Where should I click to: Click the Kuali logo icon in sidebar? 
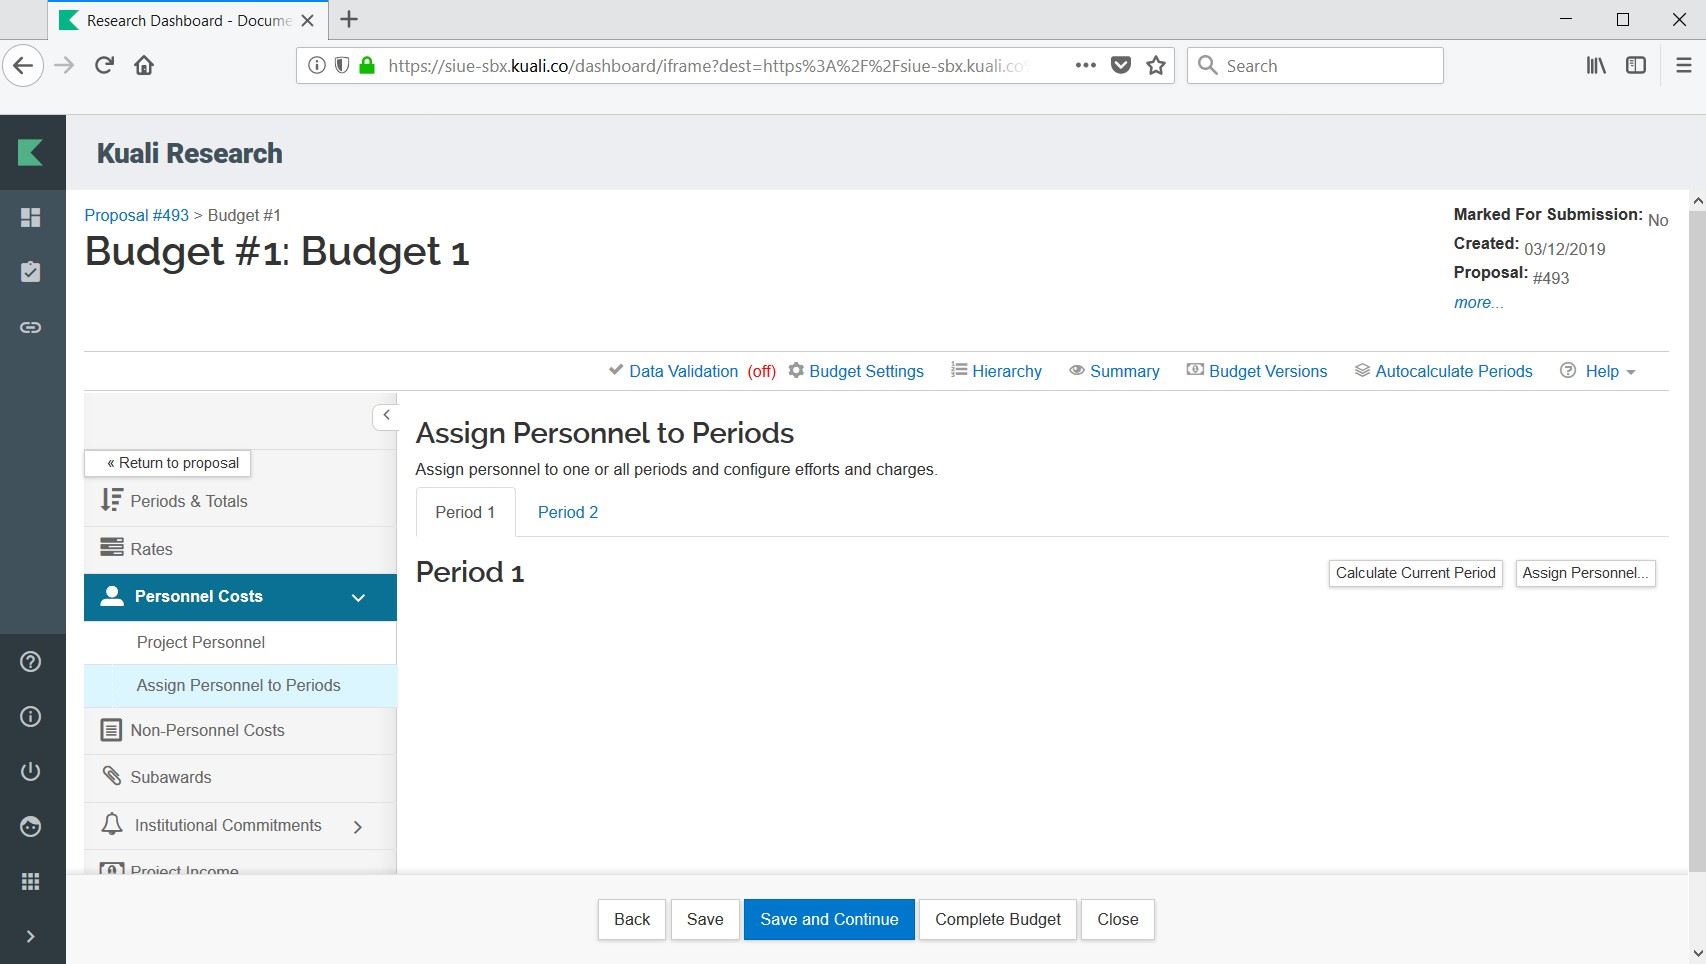31,152
